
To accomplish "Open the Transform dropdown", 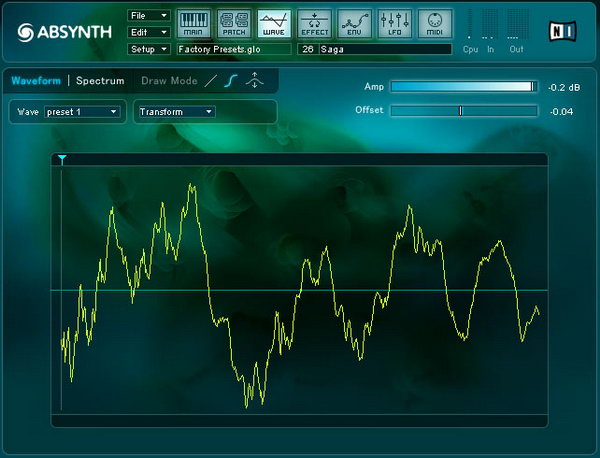I will tap(176, 112).
